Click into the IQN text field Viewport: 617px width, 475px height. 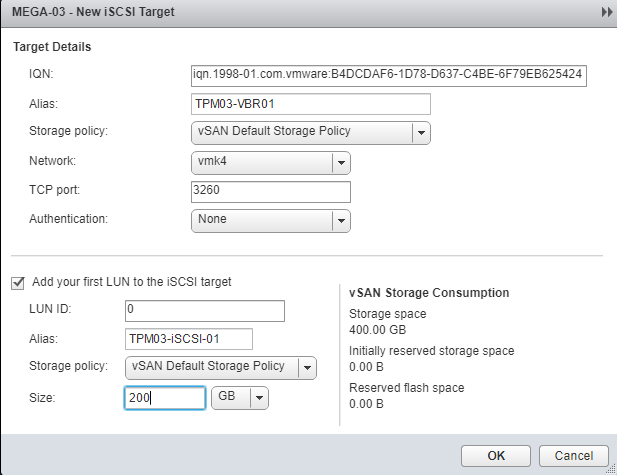(x=389, y=76)
